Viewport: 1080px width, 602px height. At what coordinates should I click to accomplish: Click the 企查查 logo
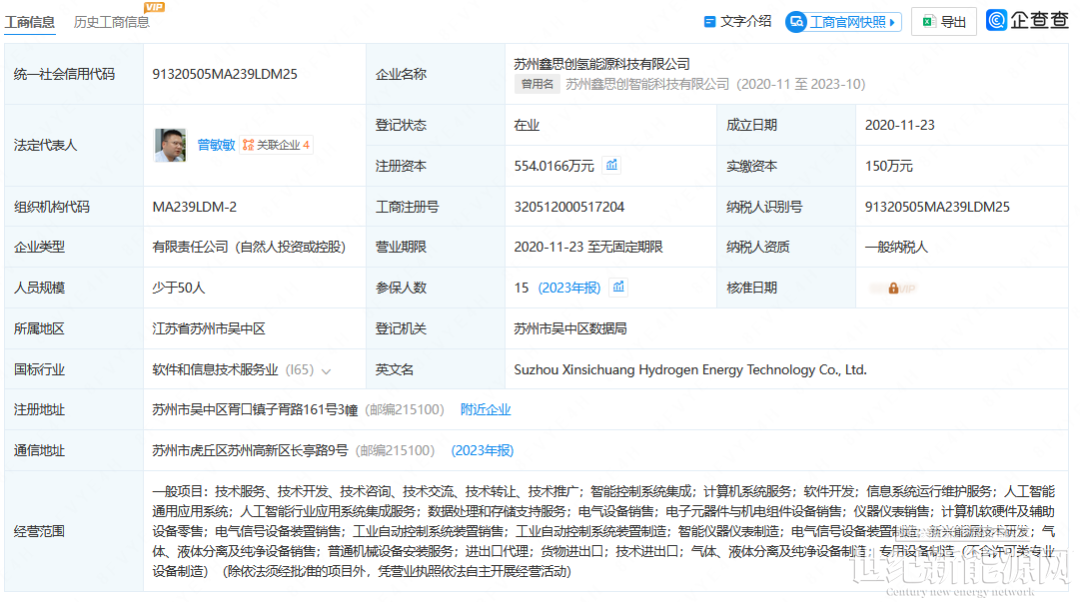coord(1028,21)
